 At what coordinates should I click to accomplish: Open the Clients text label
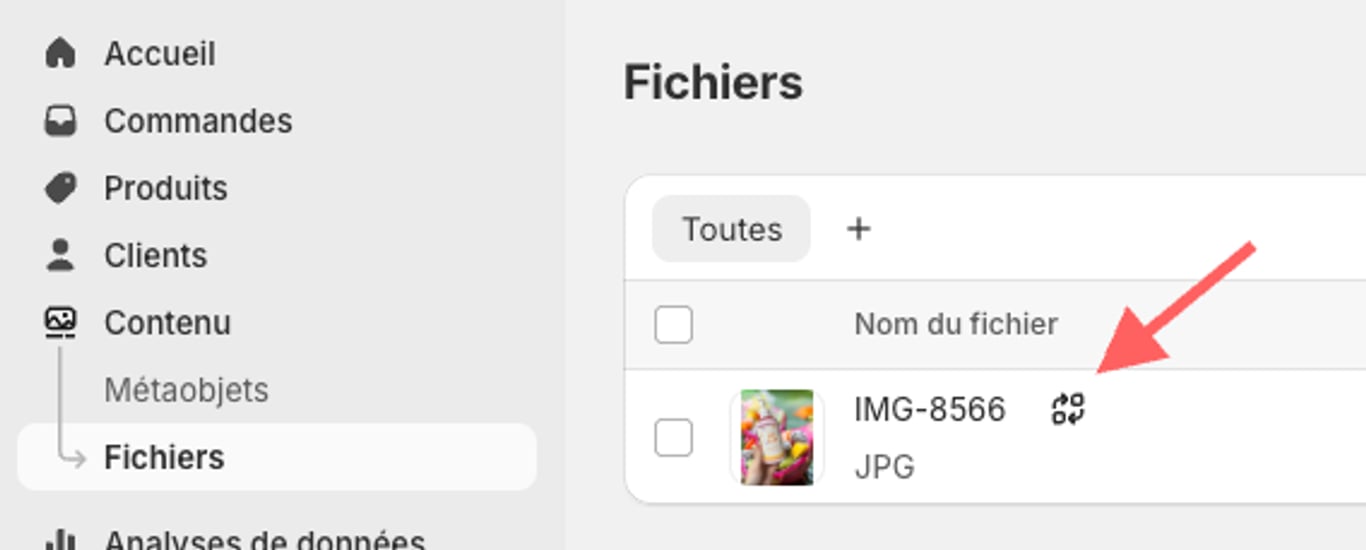[x=156, y=255]
